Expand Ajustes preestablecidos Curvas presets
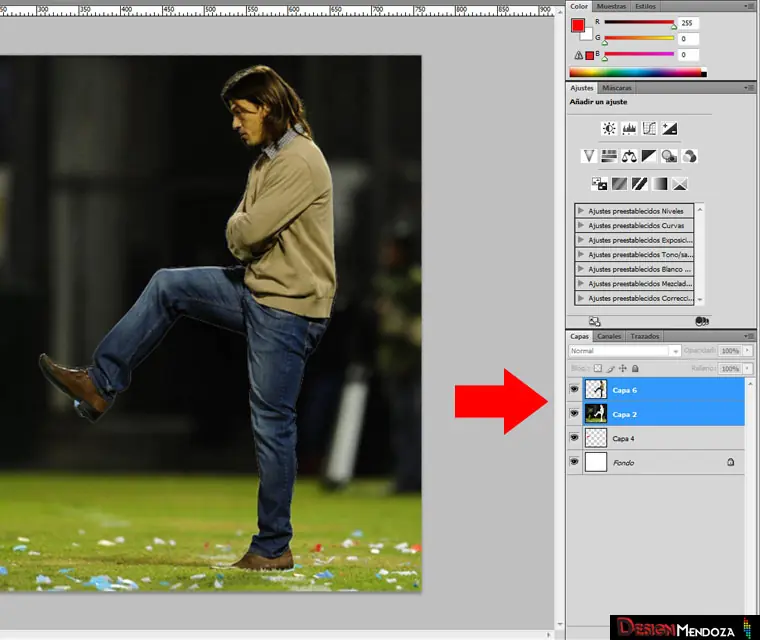The width and height of the screenshot is (760, 640). [581, 226]
